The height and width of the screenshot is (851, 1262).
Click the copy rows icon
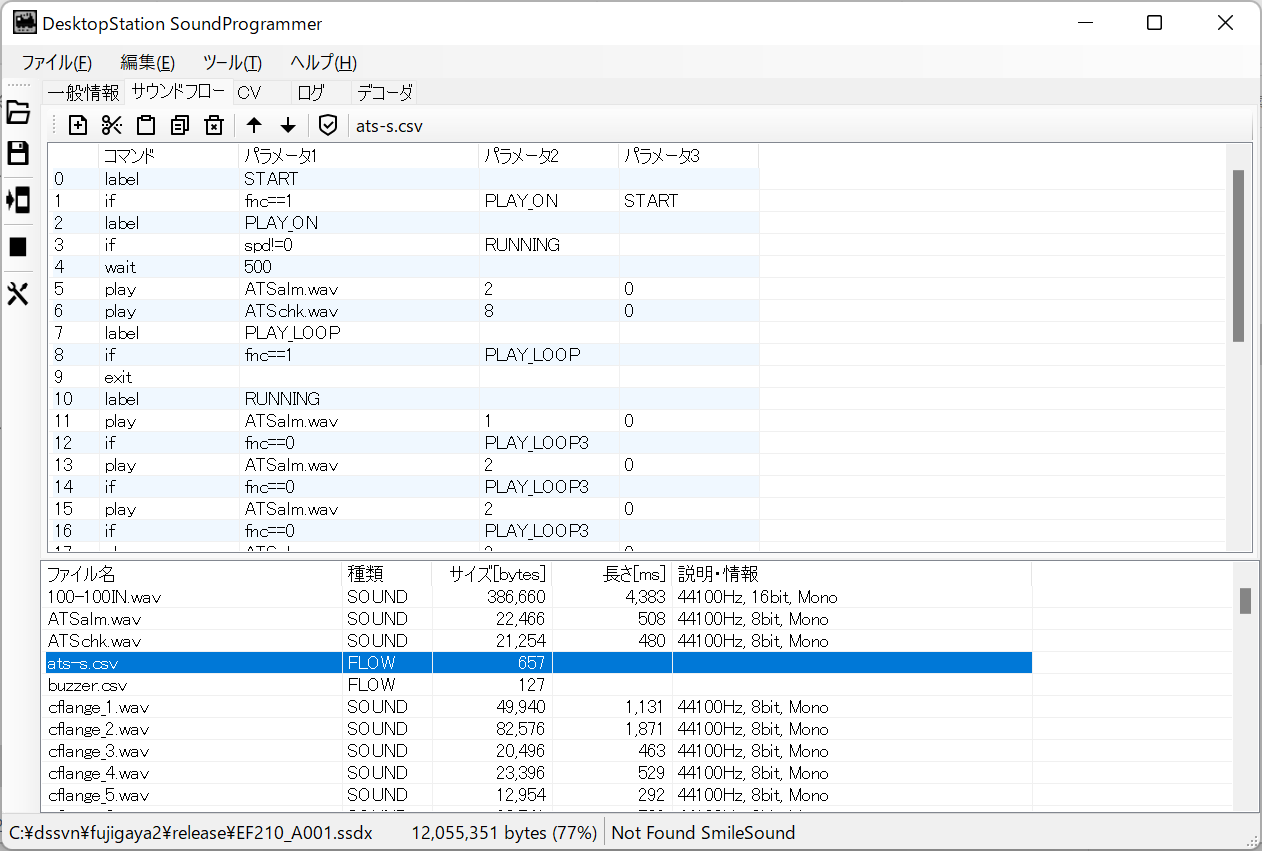(180, 125)
